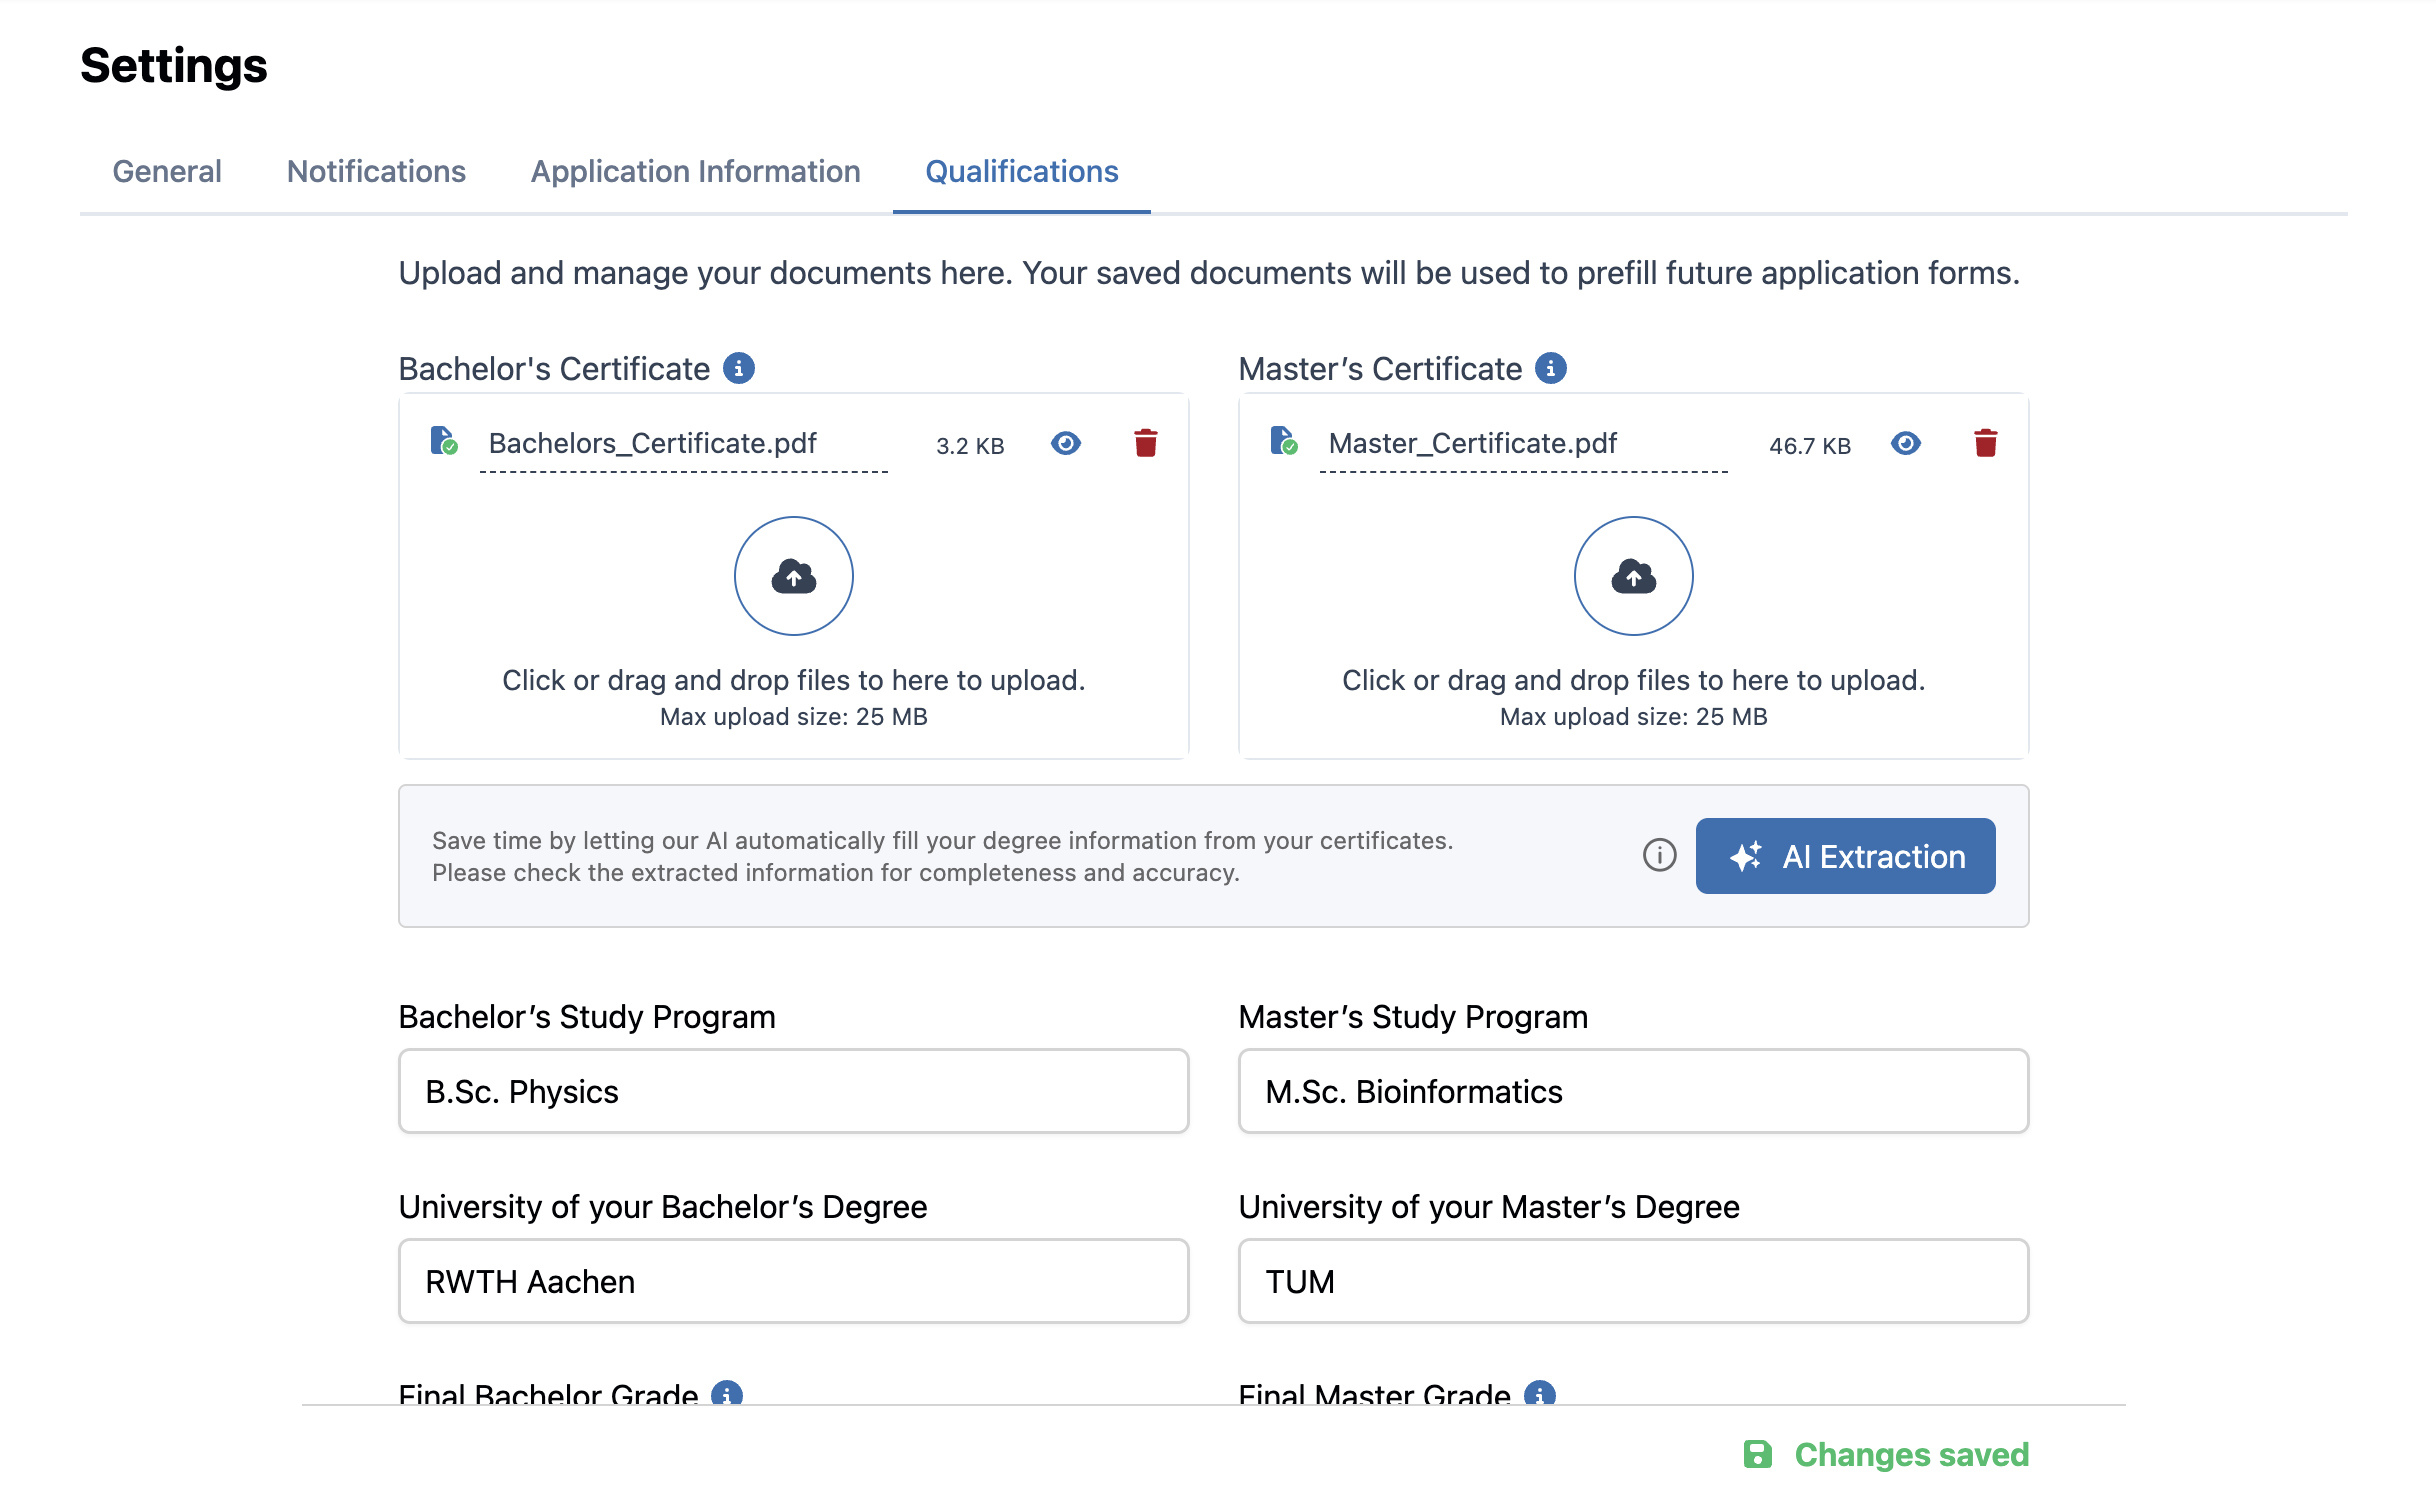The image size is (2436, 1492).
Task: Click the Bachelors_Certificate.pdf file icon
Action: 444,441
